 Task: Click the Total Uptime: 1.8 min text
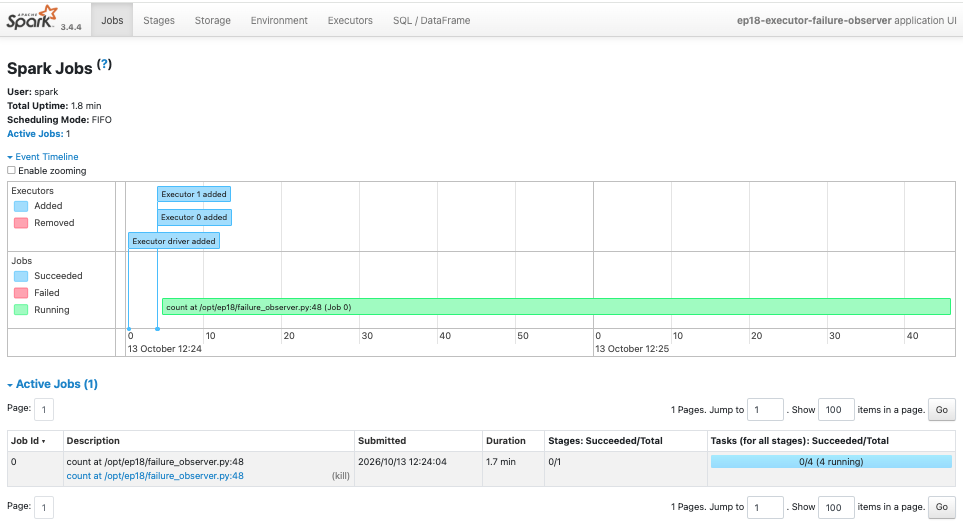click(54, 106)
